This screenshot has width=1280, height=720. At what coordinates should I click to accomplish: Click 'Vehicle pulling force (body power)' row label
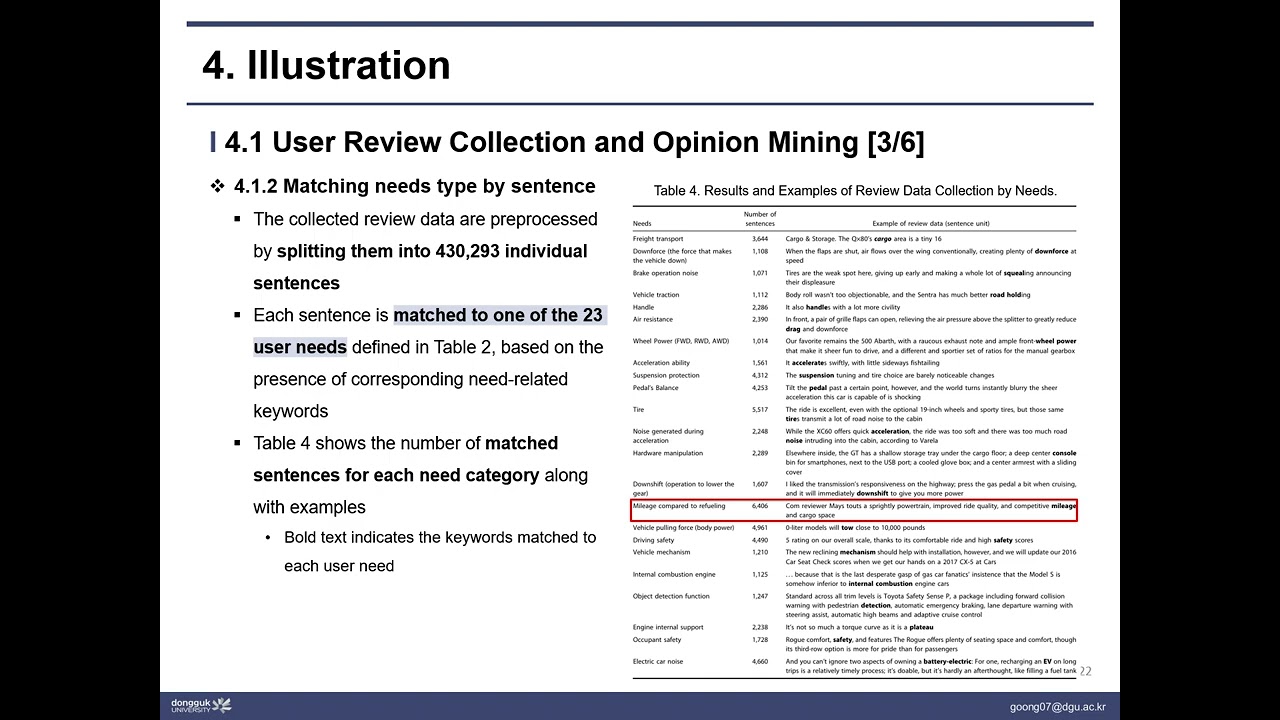tap(683, 527)
